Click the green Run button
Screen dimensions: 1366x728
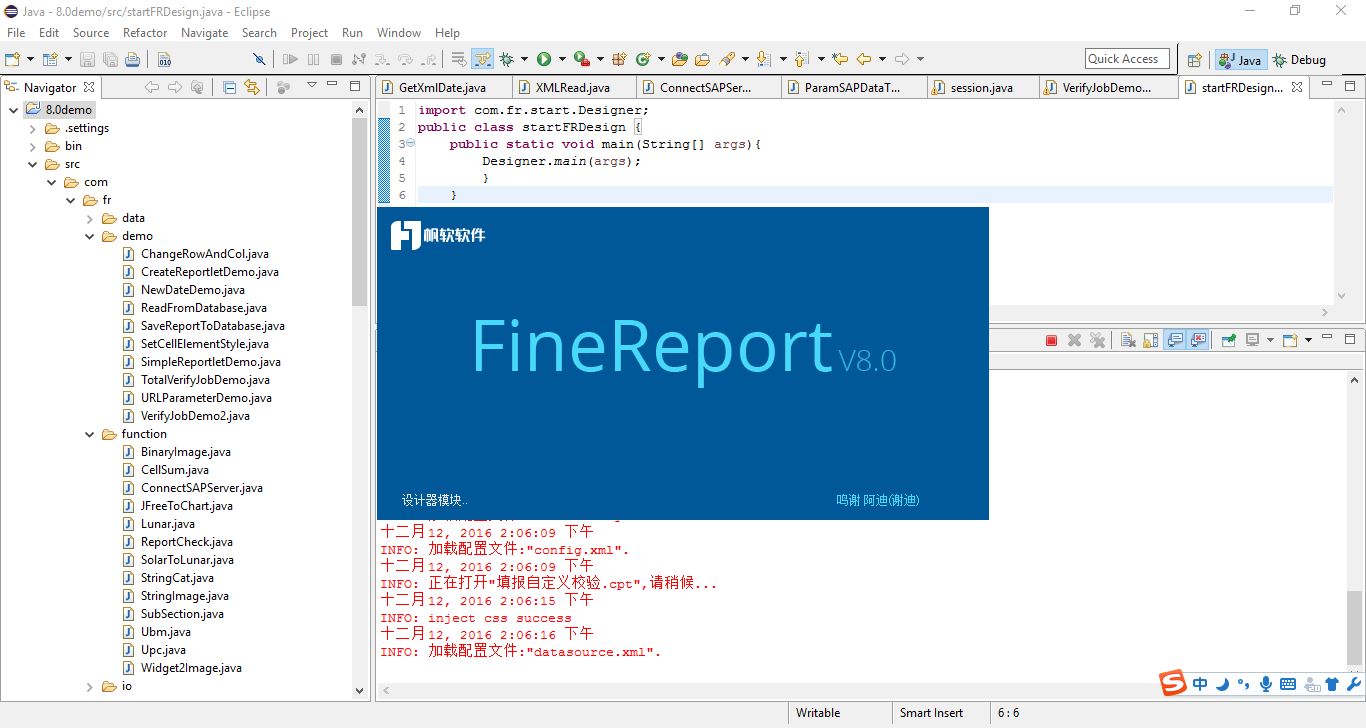[544, 59]
